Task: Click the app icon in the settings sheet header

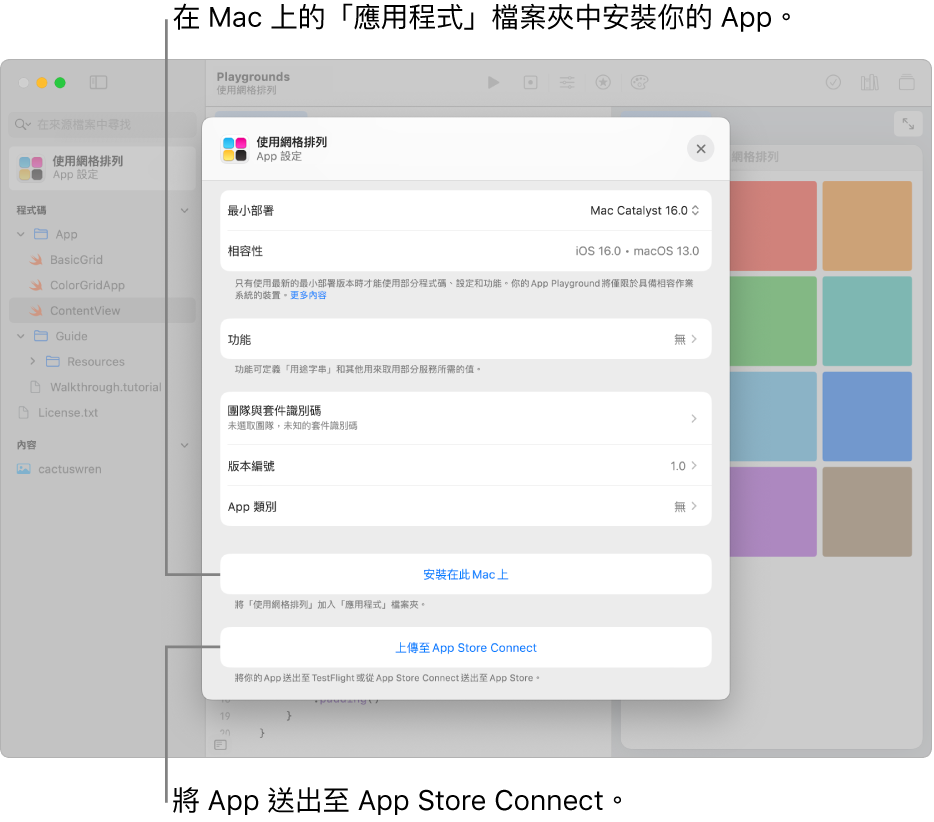Action: pyautogui.click(x=235, y=149)
